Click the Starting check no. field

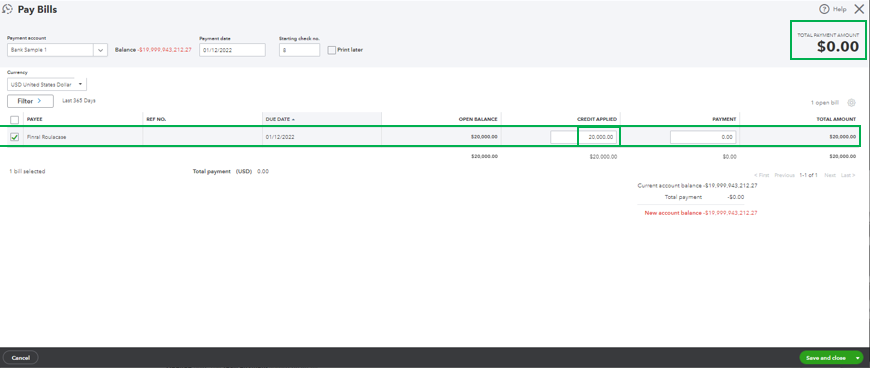pyautogui.click(x=300, y=50)
